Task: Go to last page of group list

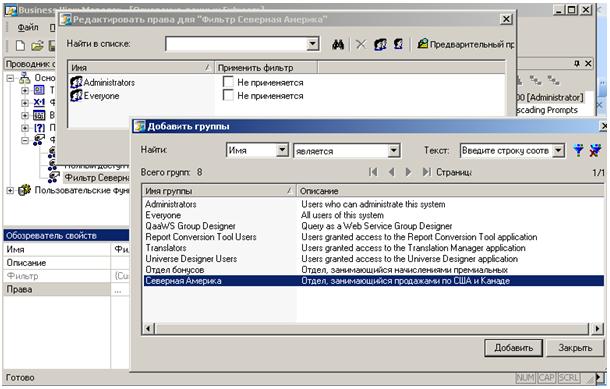Action: pos(426,172)
